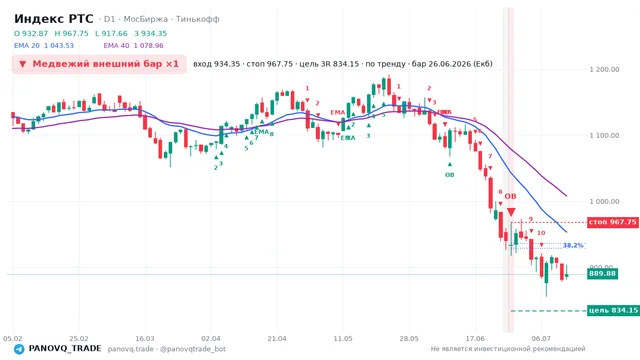The width and height of the screenshot is (640, 360).
Task: Click the '@panovqtrade_bot' handle text
Action: click(x=193, y=349)
